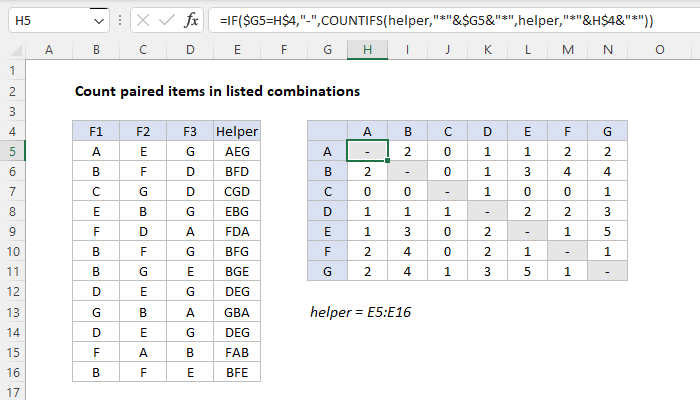The image size is (700, 400).
Task: Click the 'F3' table header cell
Action: tap(190, 131)
